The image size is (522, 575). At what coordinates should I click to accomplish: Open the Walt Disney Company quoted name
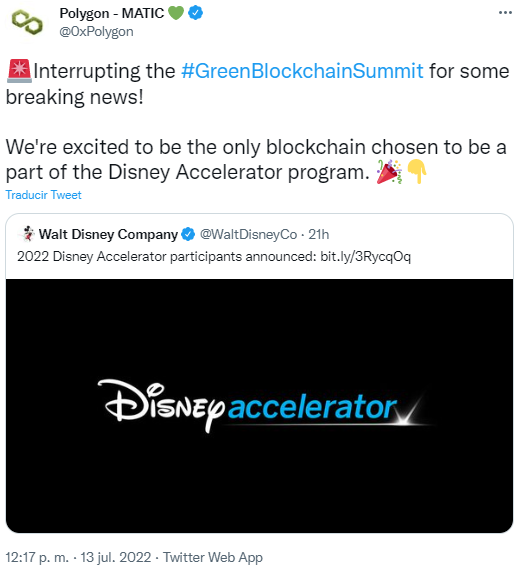(x=108, y=234)
